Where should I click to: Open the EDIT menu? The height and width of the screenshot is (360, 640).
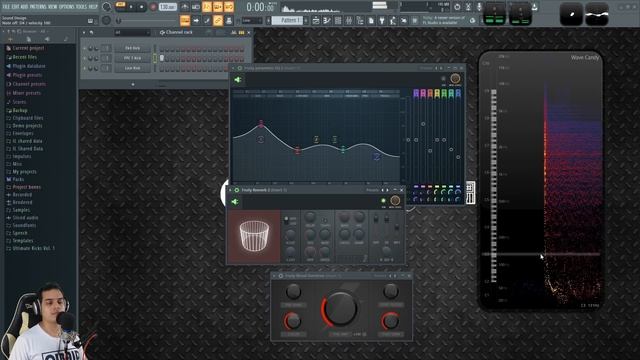pos(16,7)
